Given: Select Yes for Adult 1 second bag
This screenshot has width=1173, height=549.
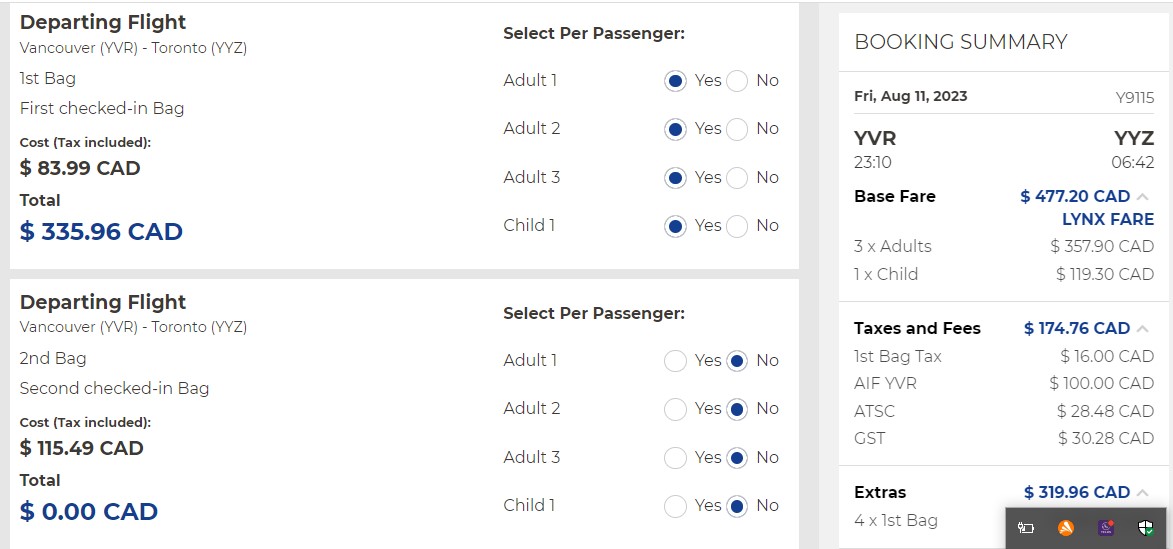Looking at the screenshot, I should click(675, 361).
